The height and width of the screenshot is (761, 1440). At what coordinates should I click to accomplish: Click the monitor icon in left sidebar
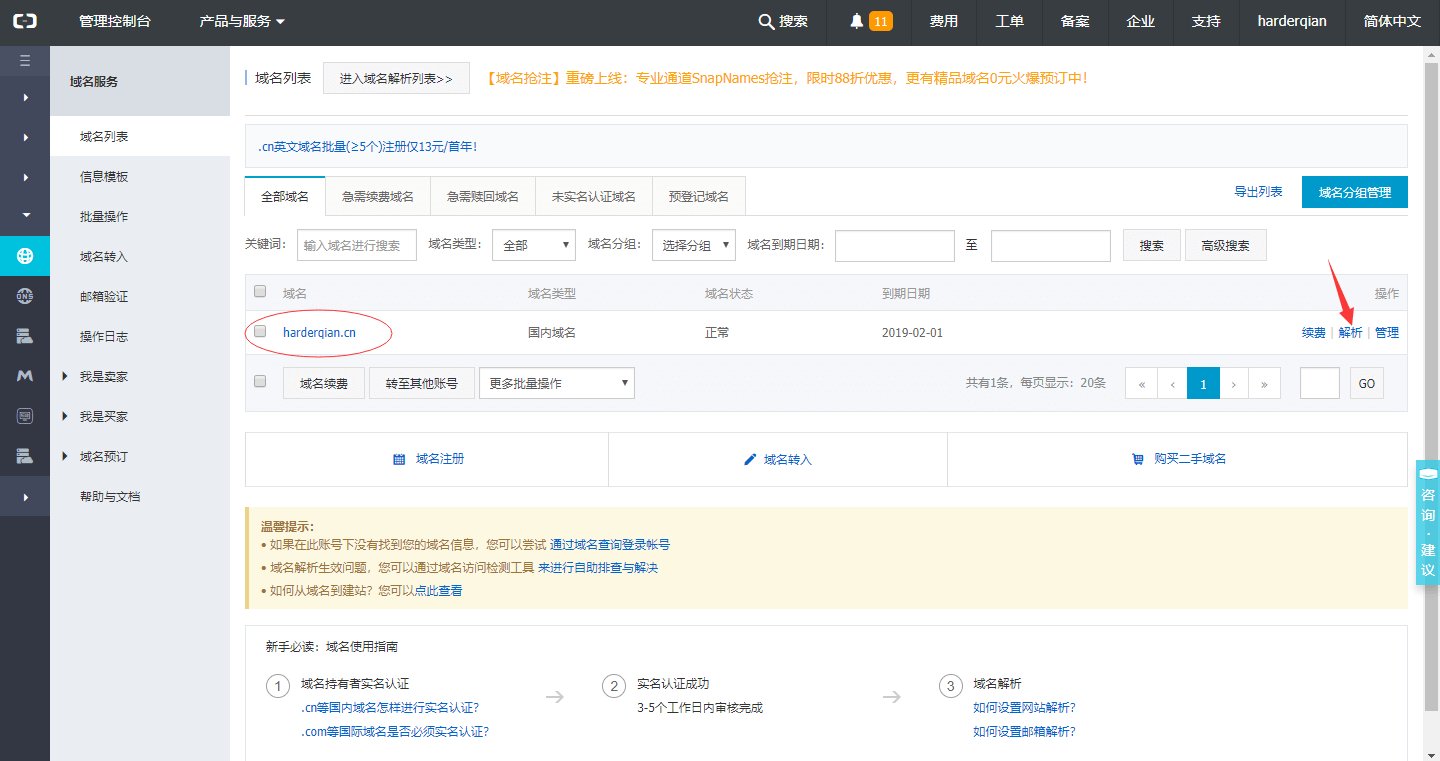tap(25, 416)
